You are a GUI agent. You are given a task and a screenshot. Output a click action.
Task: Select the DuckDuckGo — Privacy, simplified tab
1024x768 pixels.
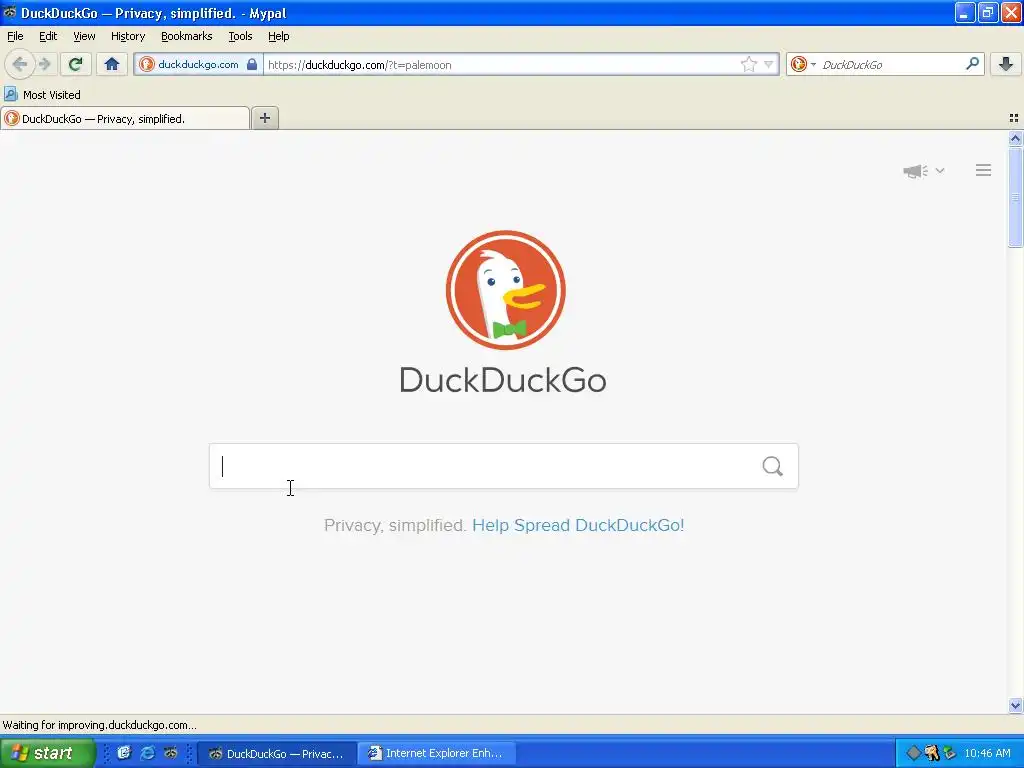click(125, 118)
